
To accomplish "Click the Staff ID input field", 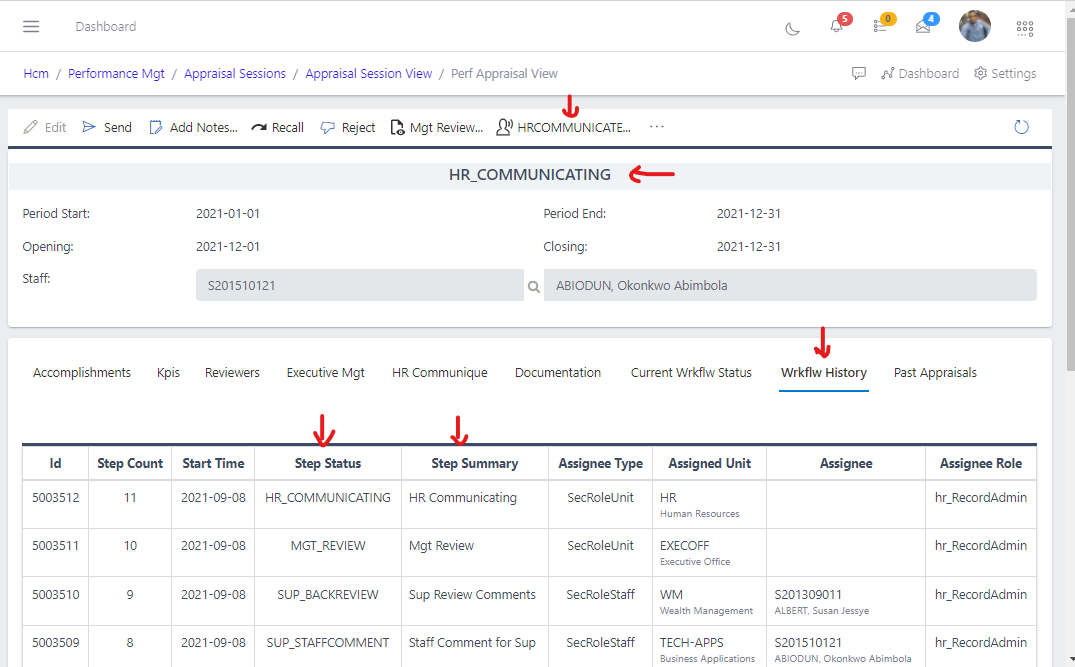I will click(359, 286).
